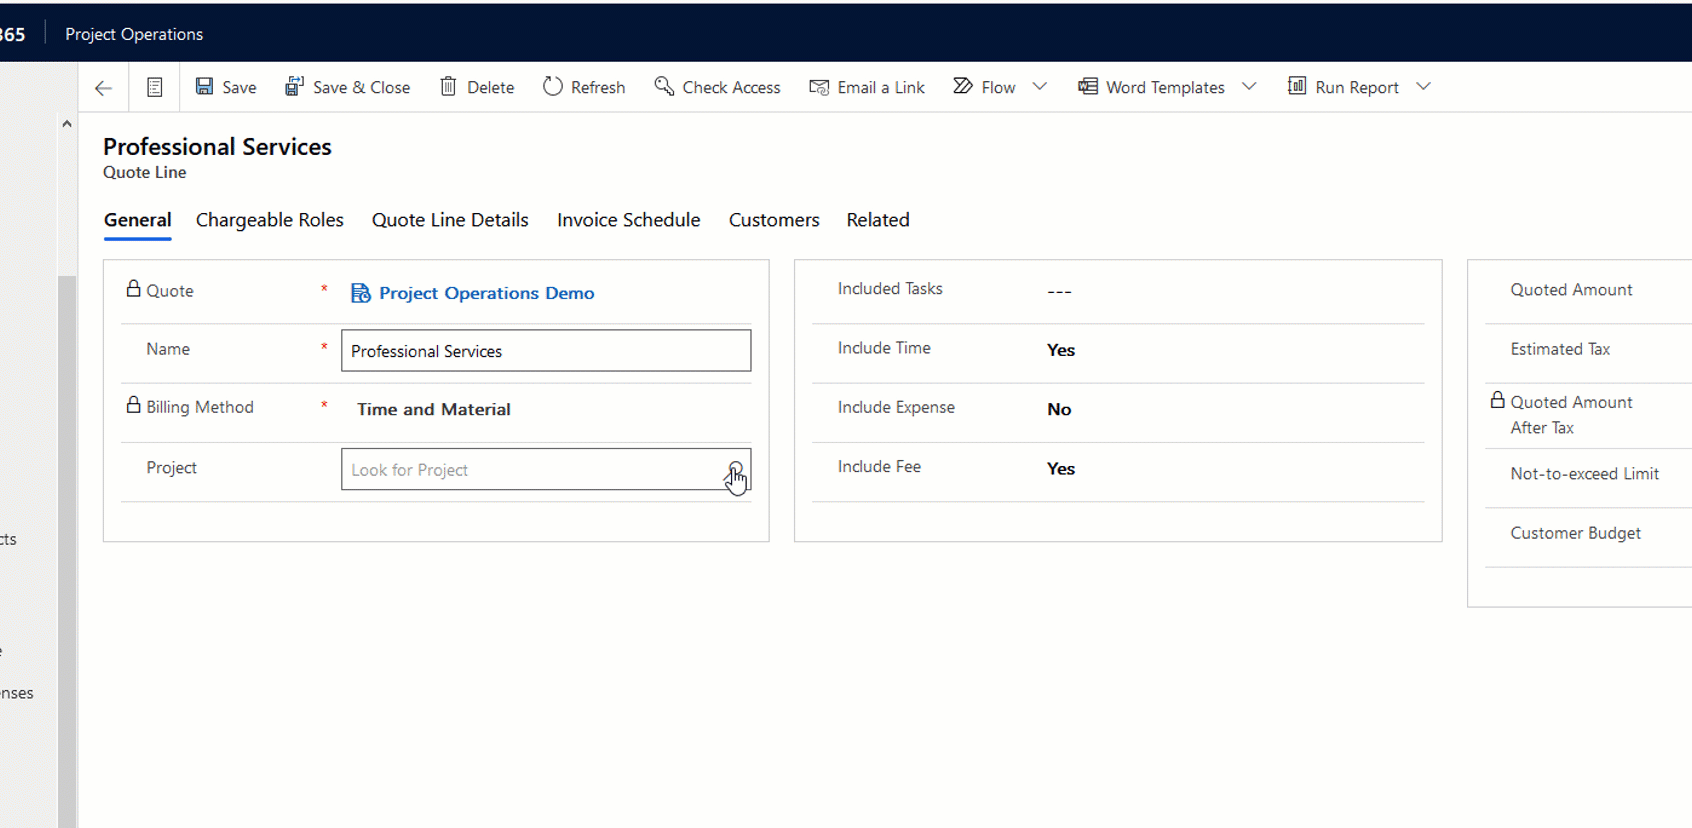Click the Time and Material billing method value
This screenshot has width=1692, height=828.
[x=434, y=409]
